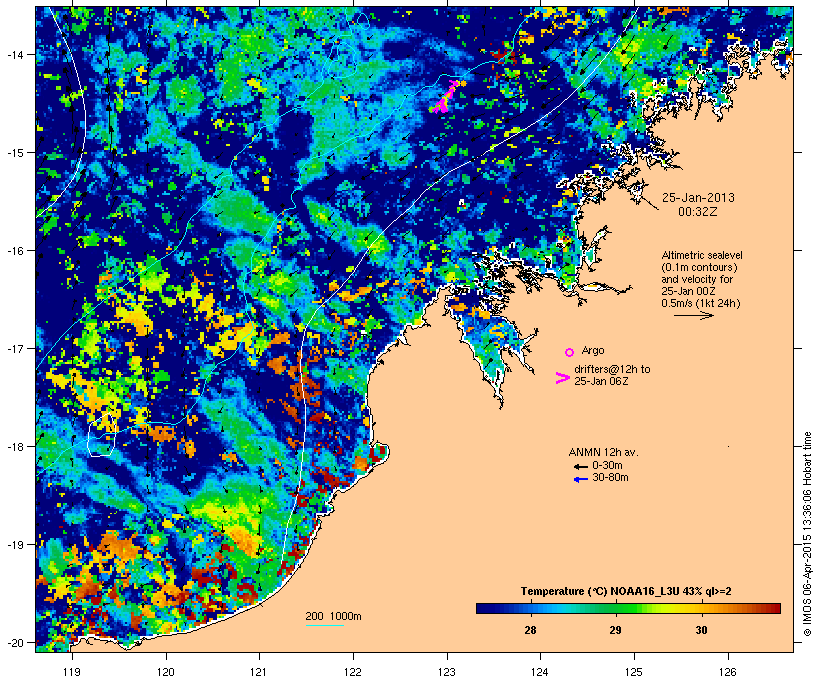Click the latitude axis label -14

point(14,54)
